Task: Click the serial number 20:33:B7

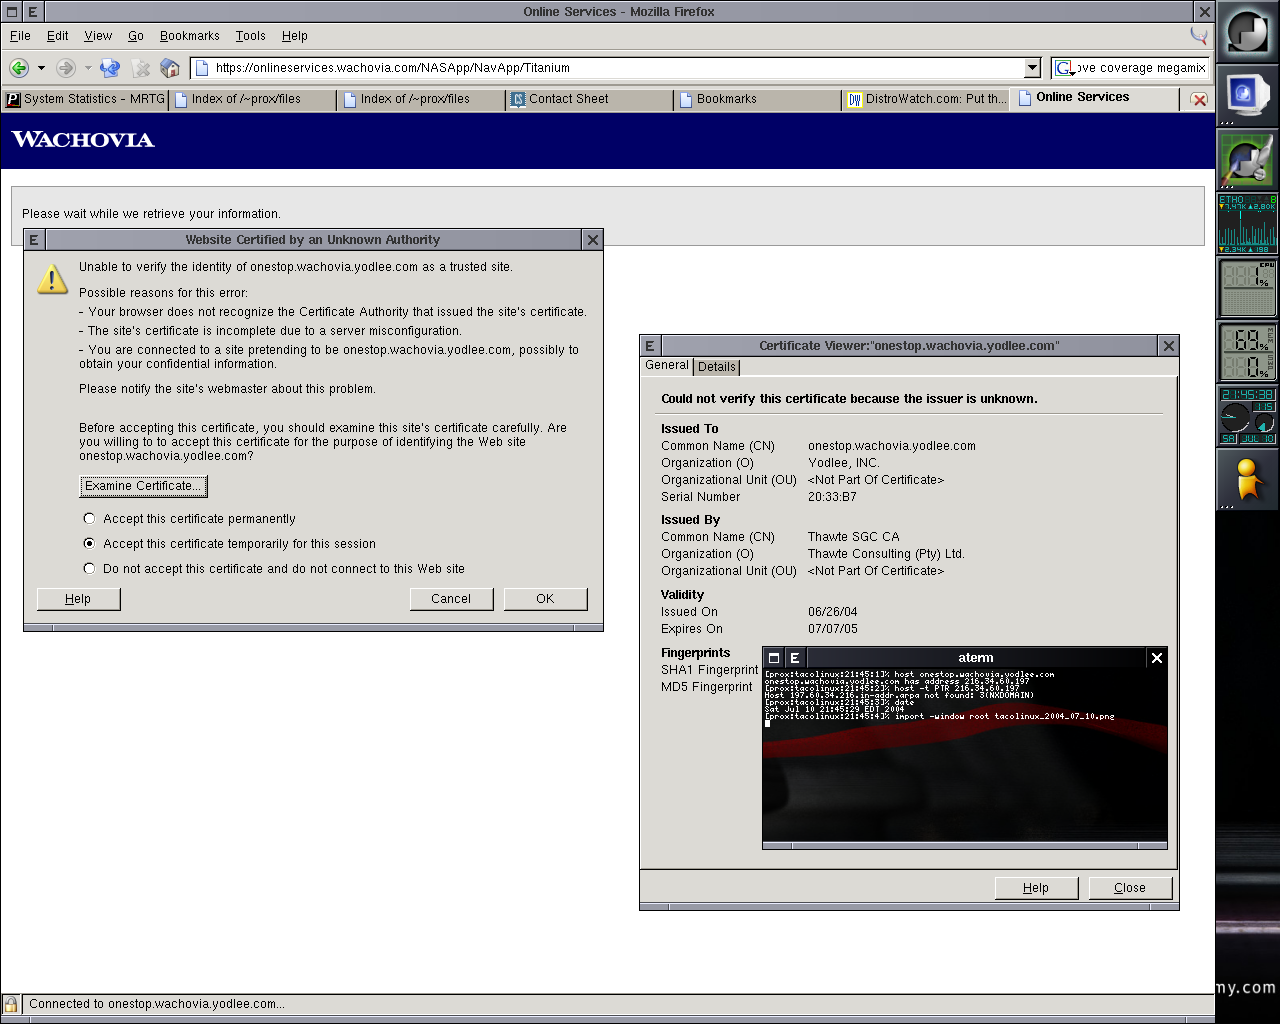Action: coord(832,497)
